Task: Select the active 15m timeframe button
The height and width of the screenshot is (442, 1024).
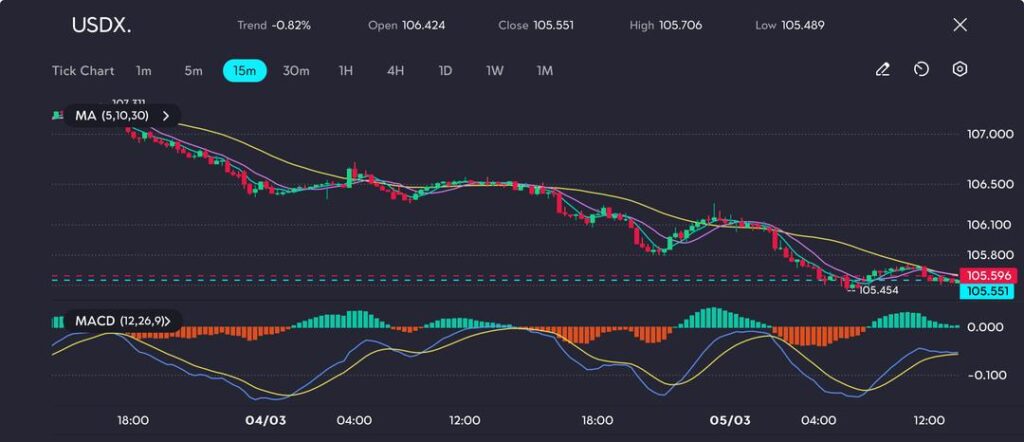Action: 244,71
